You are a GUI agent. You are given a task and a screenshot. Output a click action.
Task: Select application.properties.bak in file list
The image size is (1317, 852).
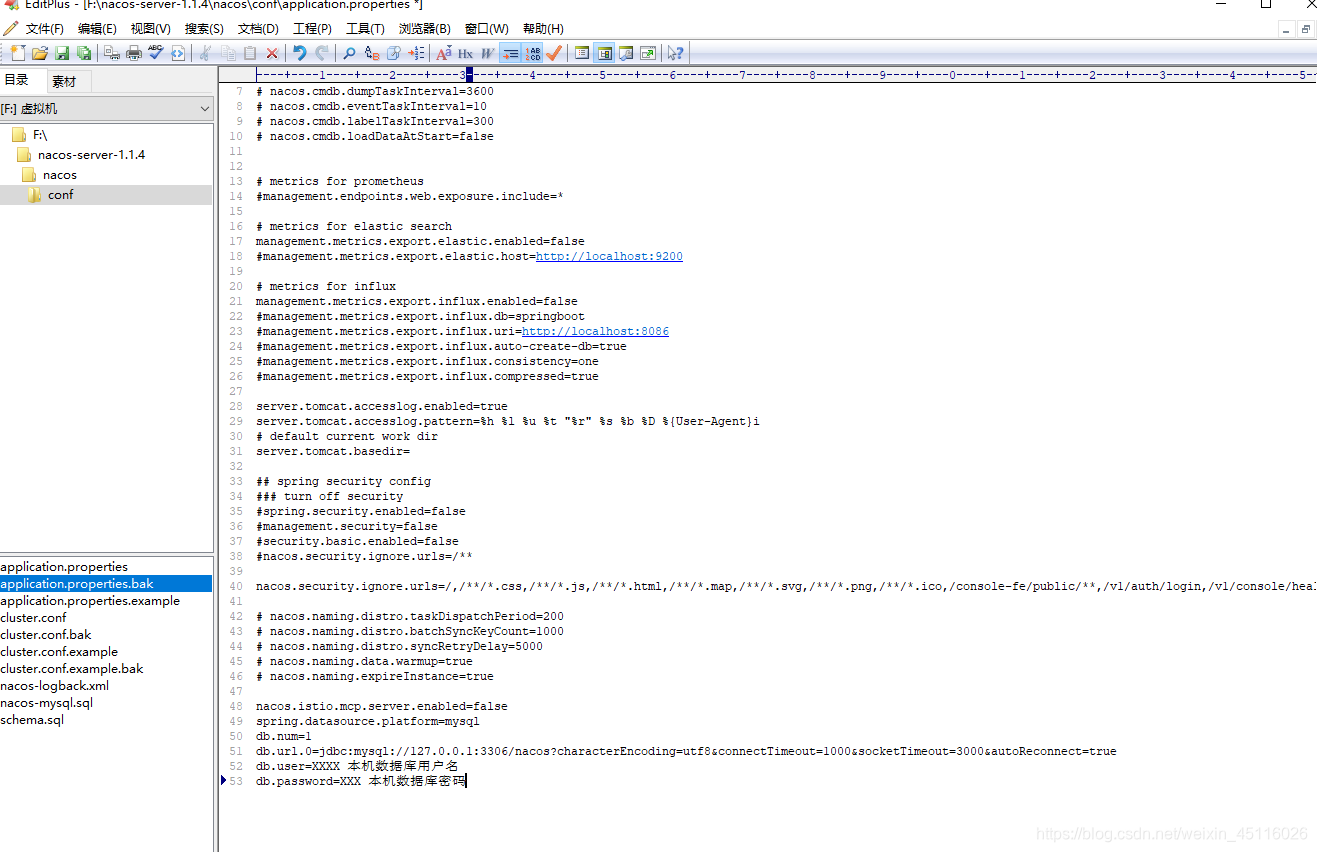tap(77, 583)
